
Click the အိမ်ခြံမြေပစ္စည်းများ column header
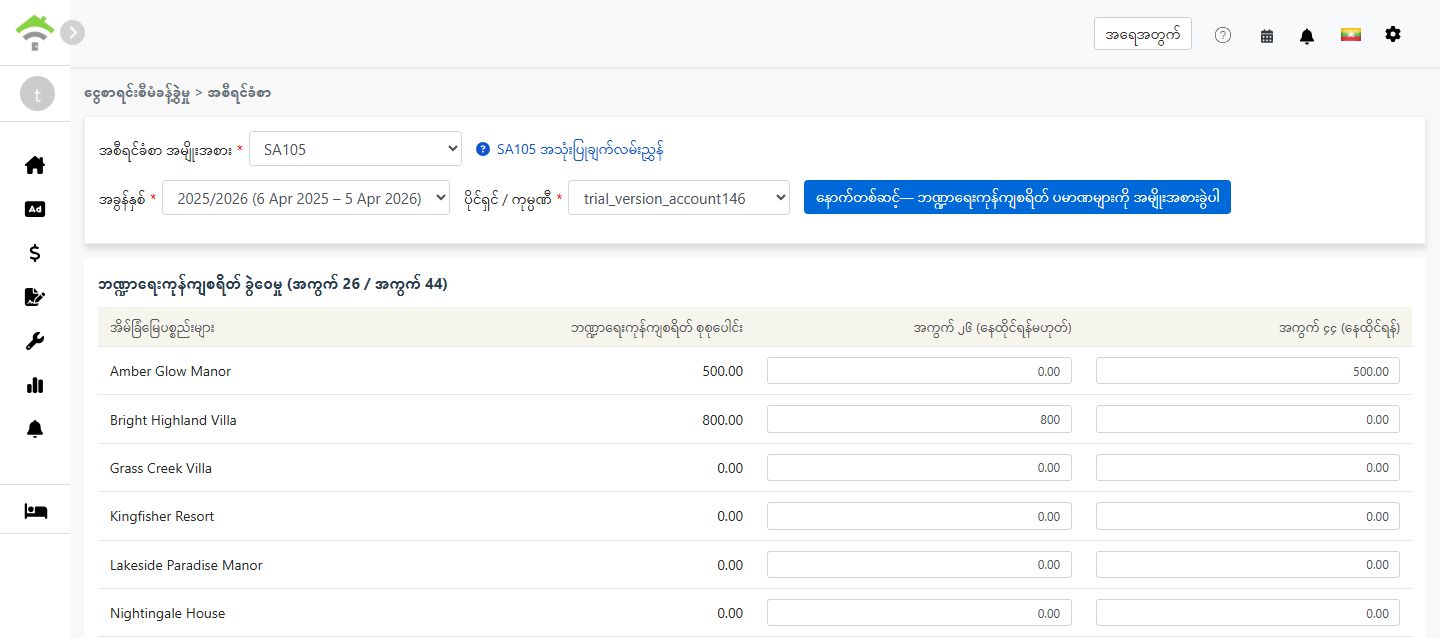coord(162,327)
